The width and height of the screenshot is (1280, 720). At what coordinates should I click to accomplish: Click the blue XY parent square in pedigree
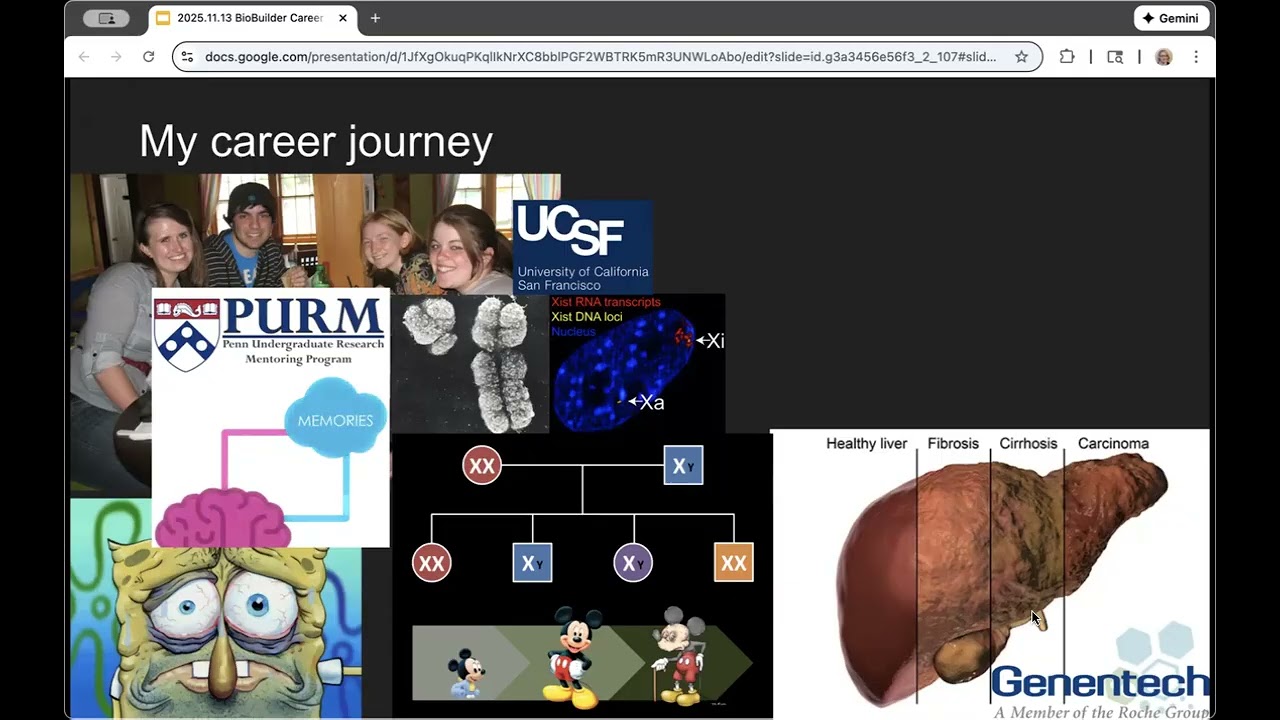[683, 466]
